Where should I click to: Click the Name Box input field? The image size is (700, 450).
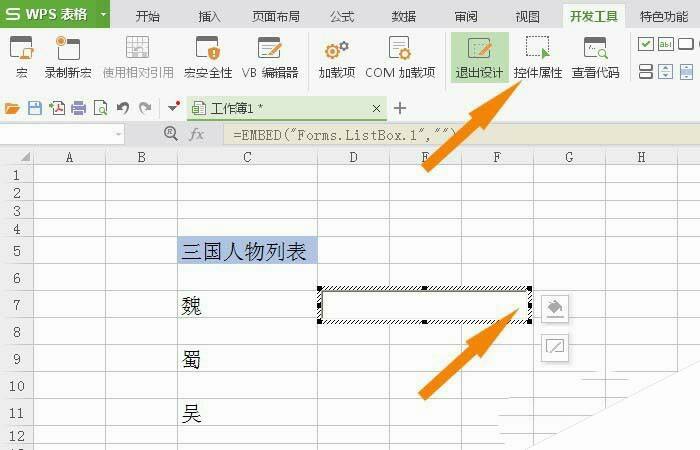(x=57, y=134)
